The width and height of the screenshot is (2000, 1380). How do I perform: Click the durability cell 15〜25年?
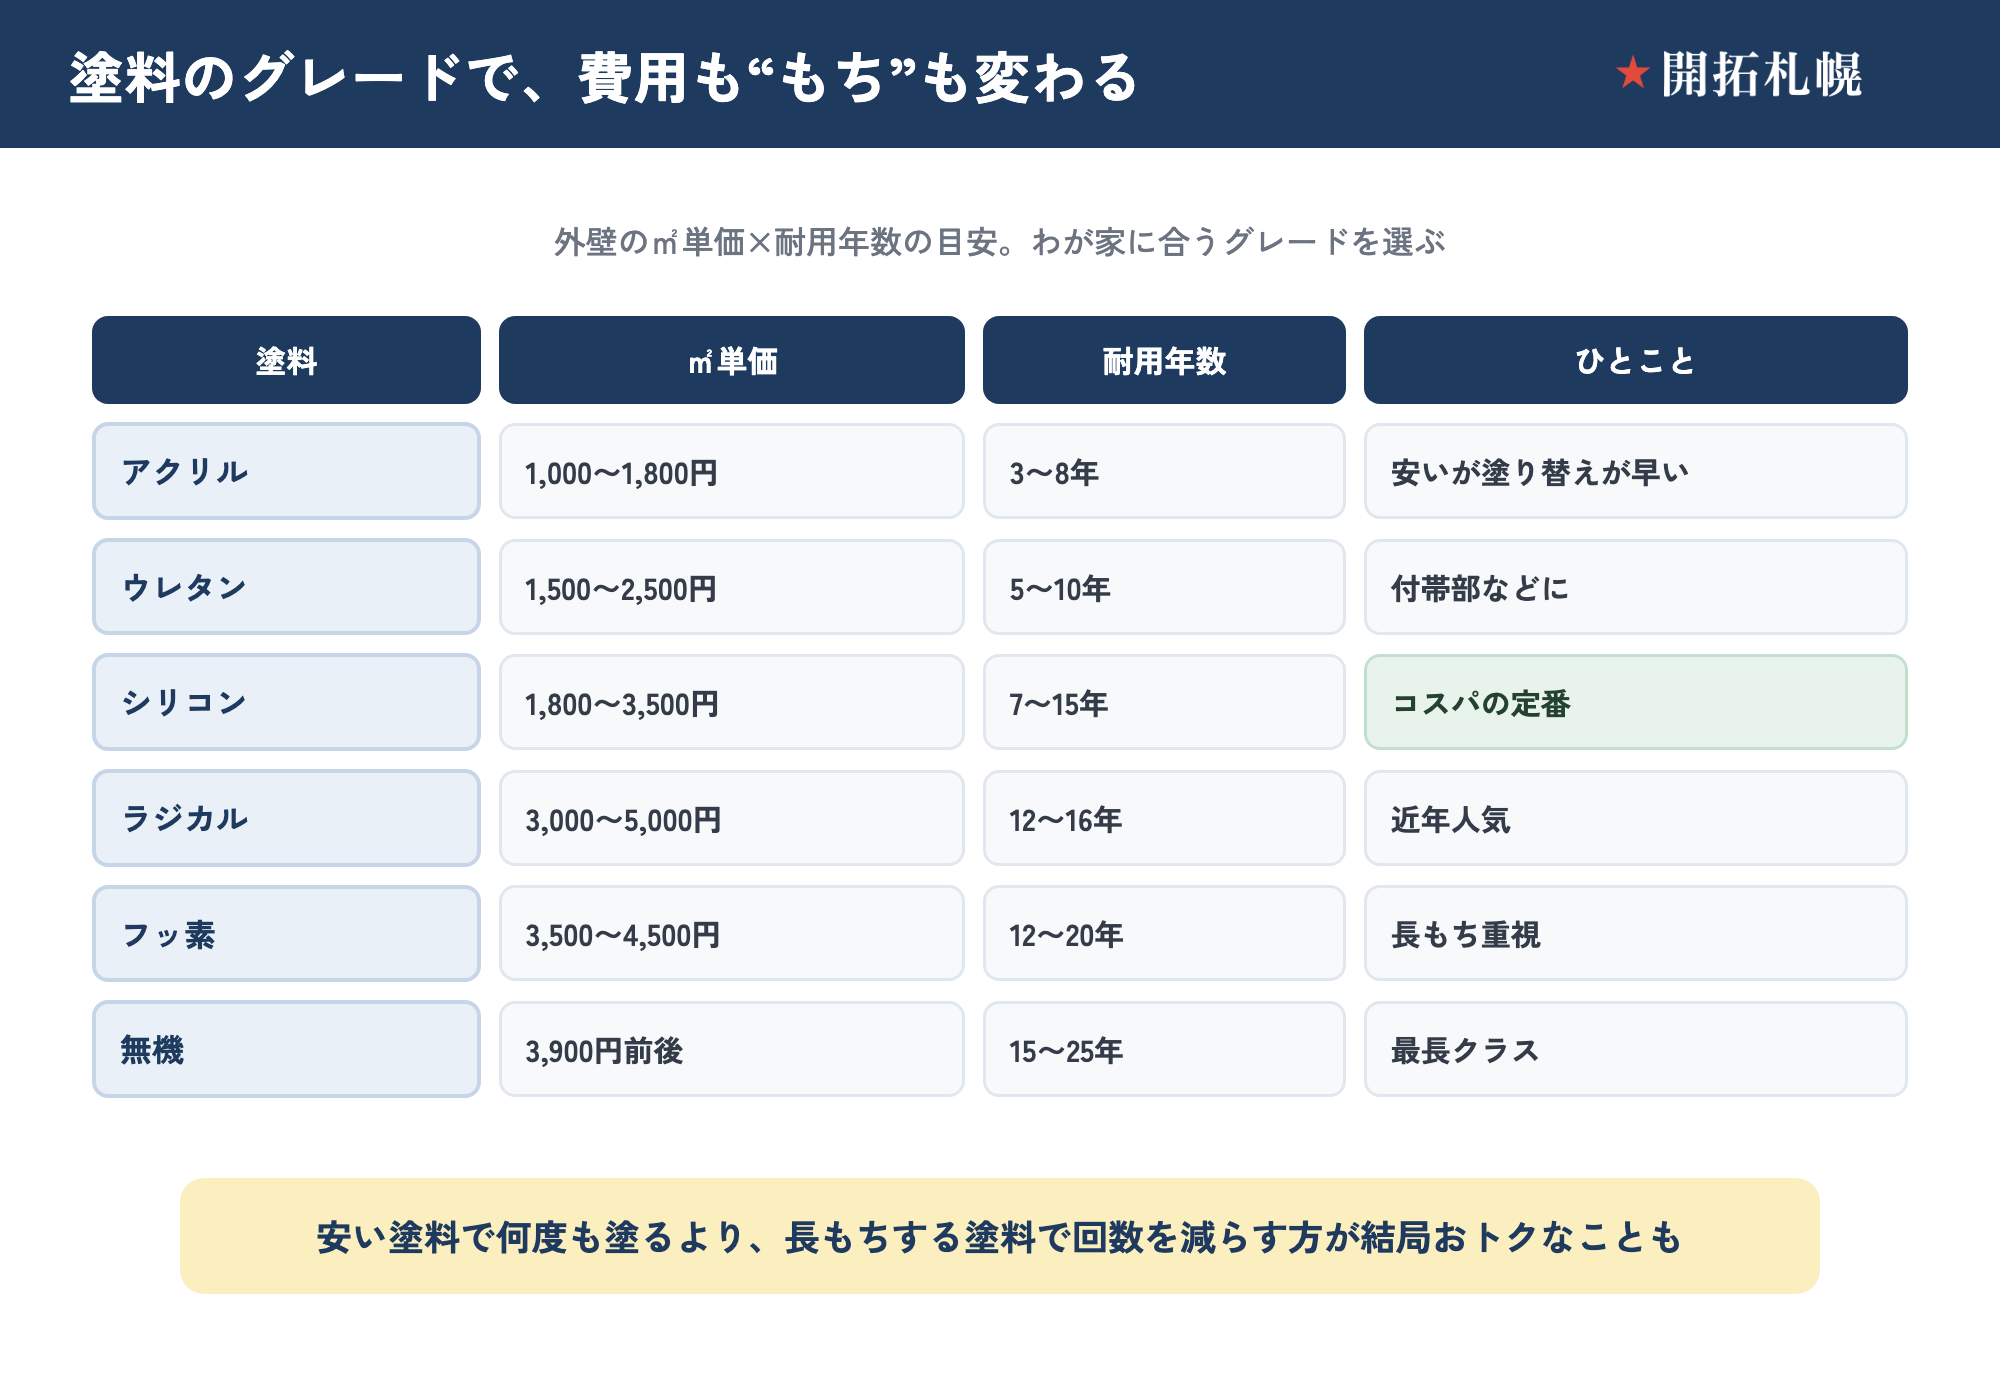pos(1164,1049)
